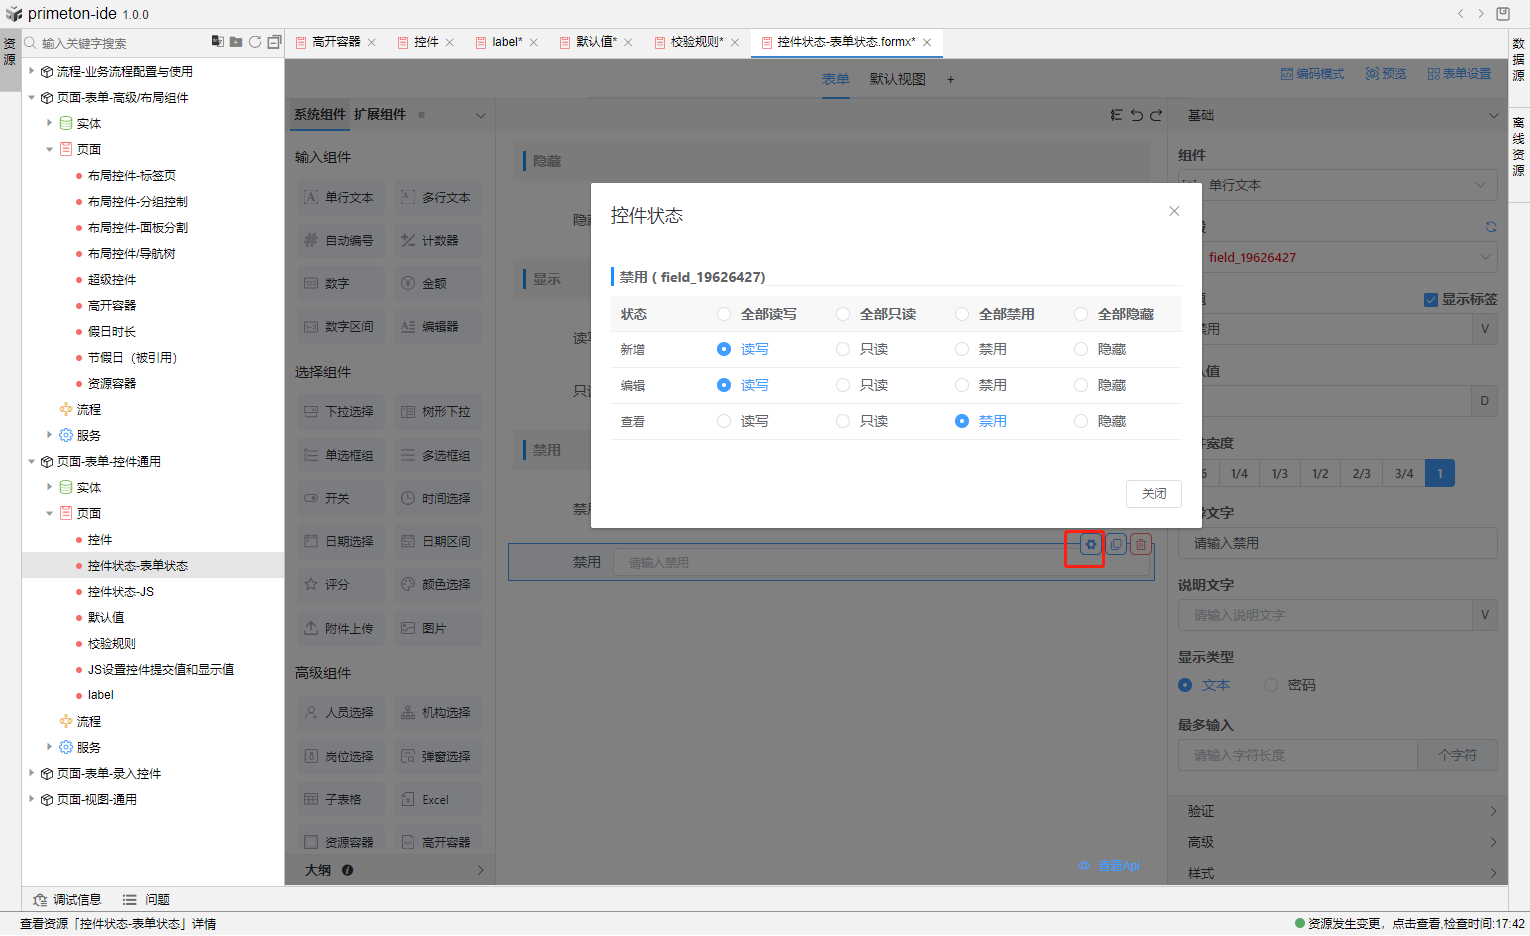Click the refresh icon above the field_19626427 box
Screen dimensions: 1530x936
(1490, 227)
